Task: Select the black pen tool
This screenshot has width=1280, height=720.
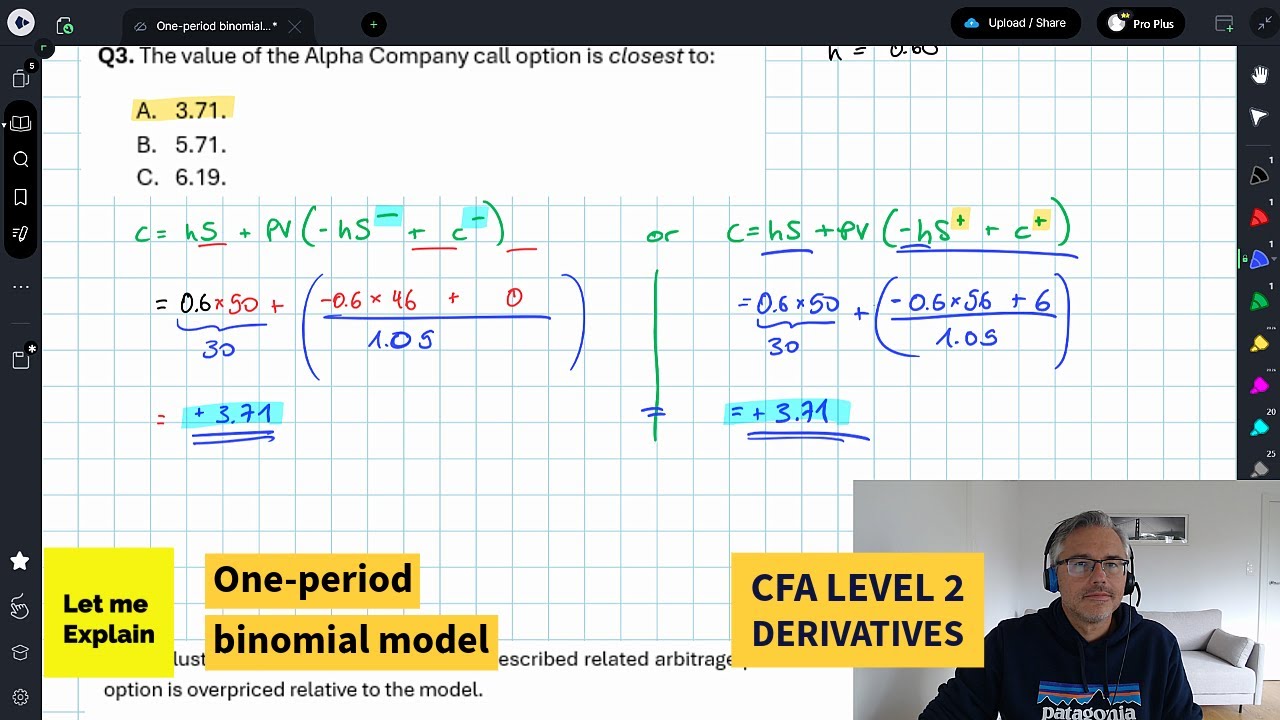Action: (1259, 175)
